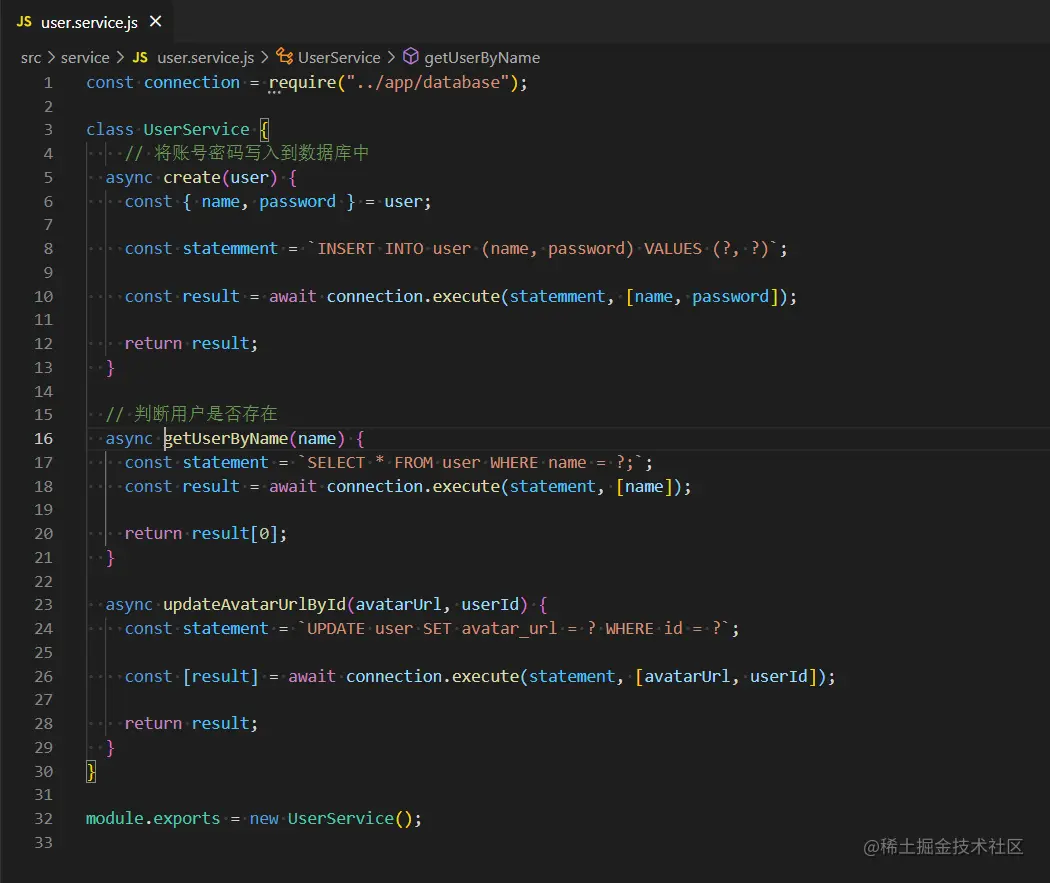Click the opening brace on line 3
This screenshot has width=1050, height=883.
click(x=265, y=129)
